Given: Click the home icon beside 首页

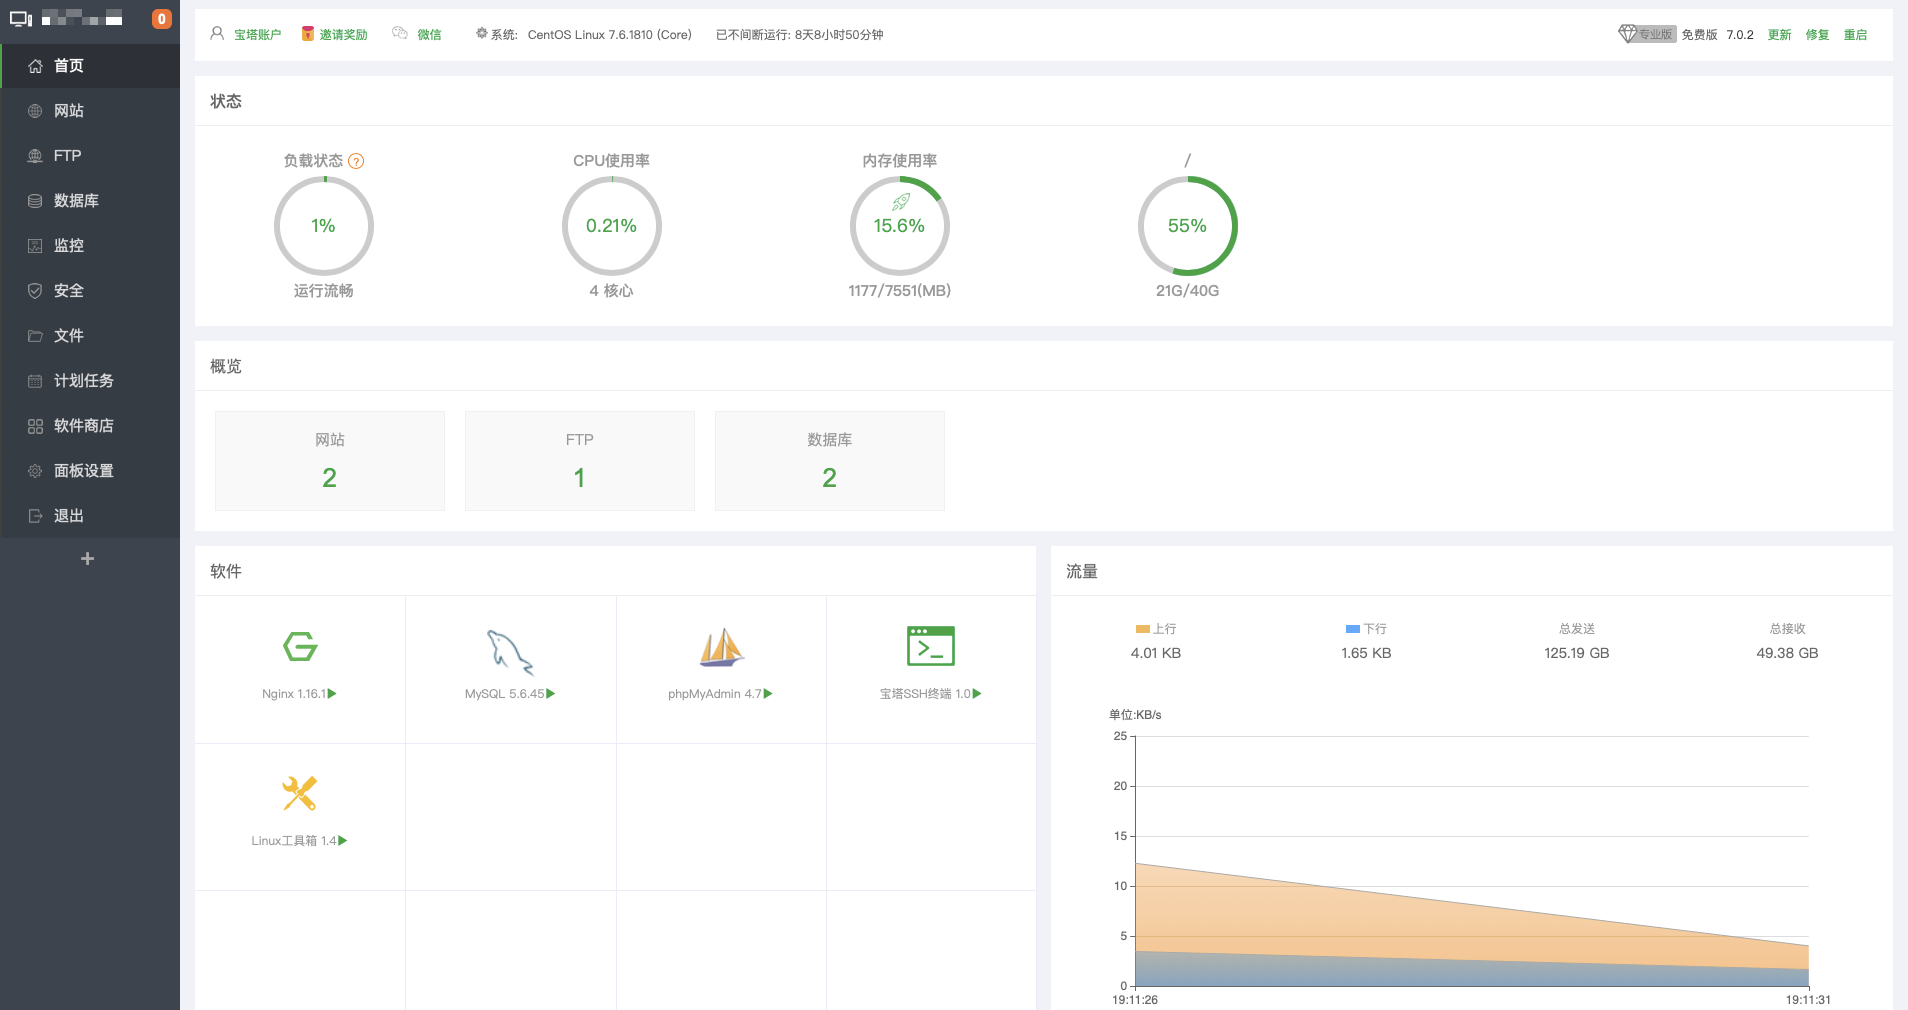Looking at the screenshot, I should [35, 66].
